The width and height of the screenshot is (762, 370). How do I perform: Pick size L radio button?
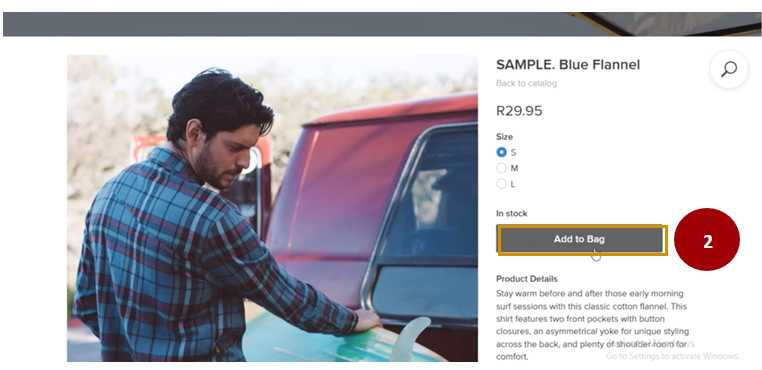click(502, 184)
